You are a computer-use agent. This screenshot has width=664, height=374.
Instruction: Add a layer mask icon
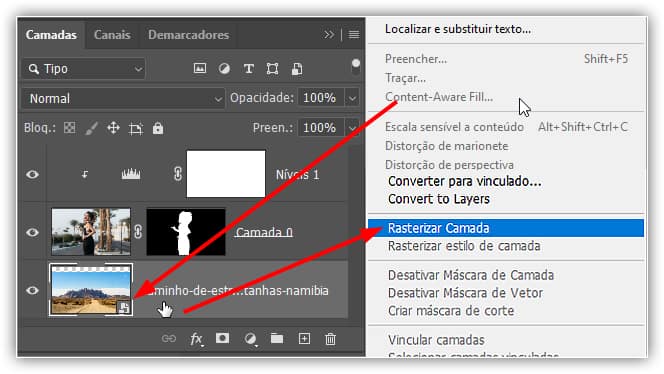coord(222,338)
